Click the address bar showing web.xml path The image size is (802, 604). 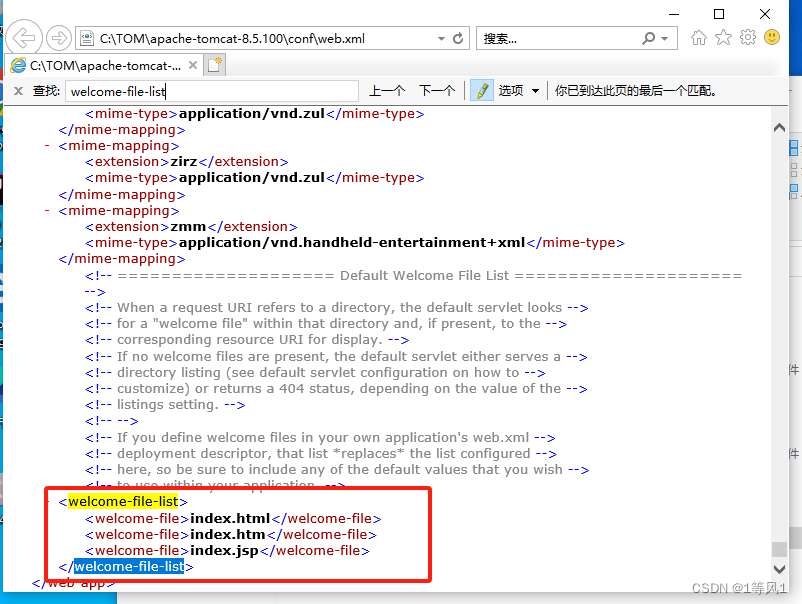click(x=258, y=39)
